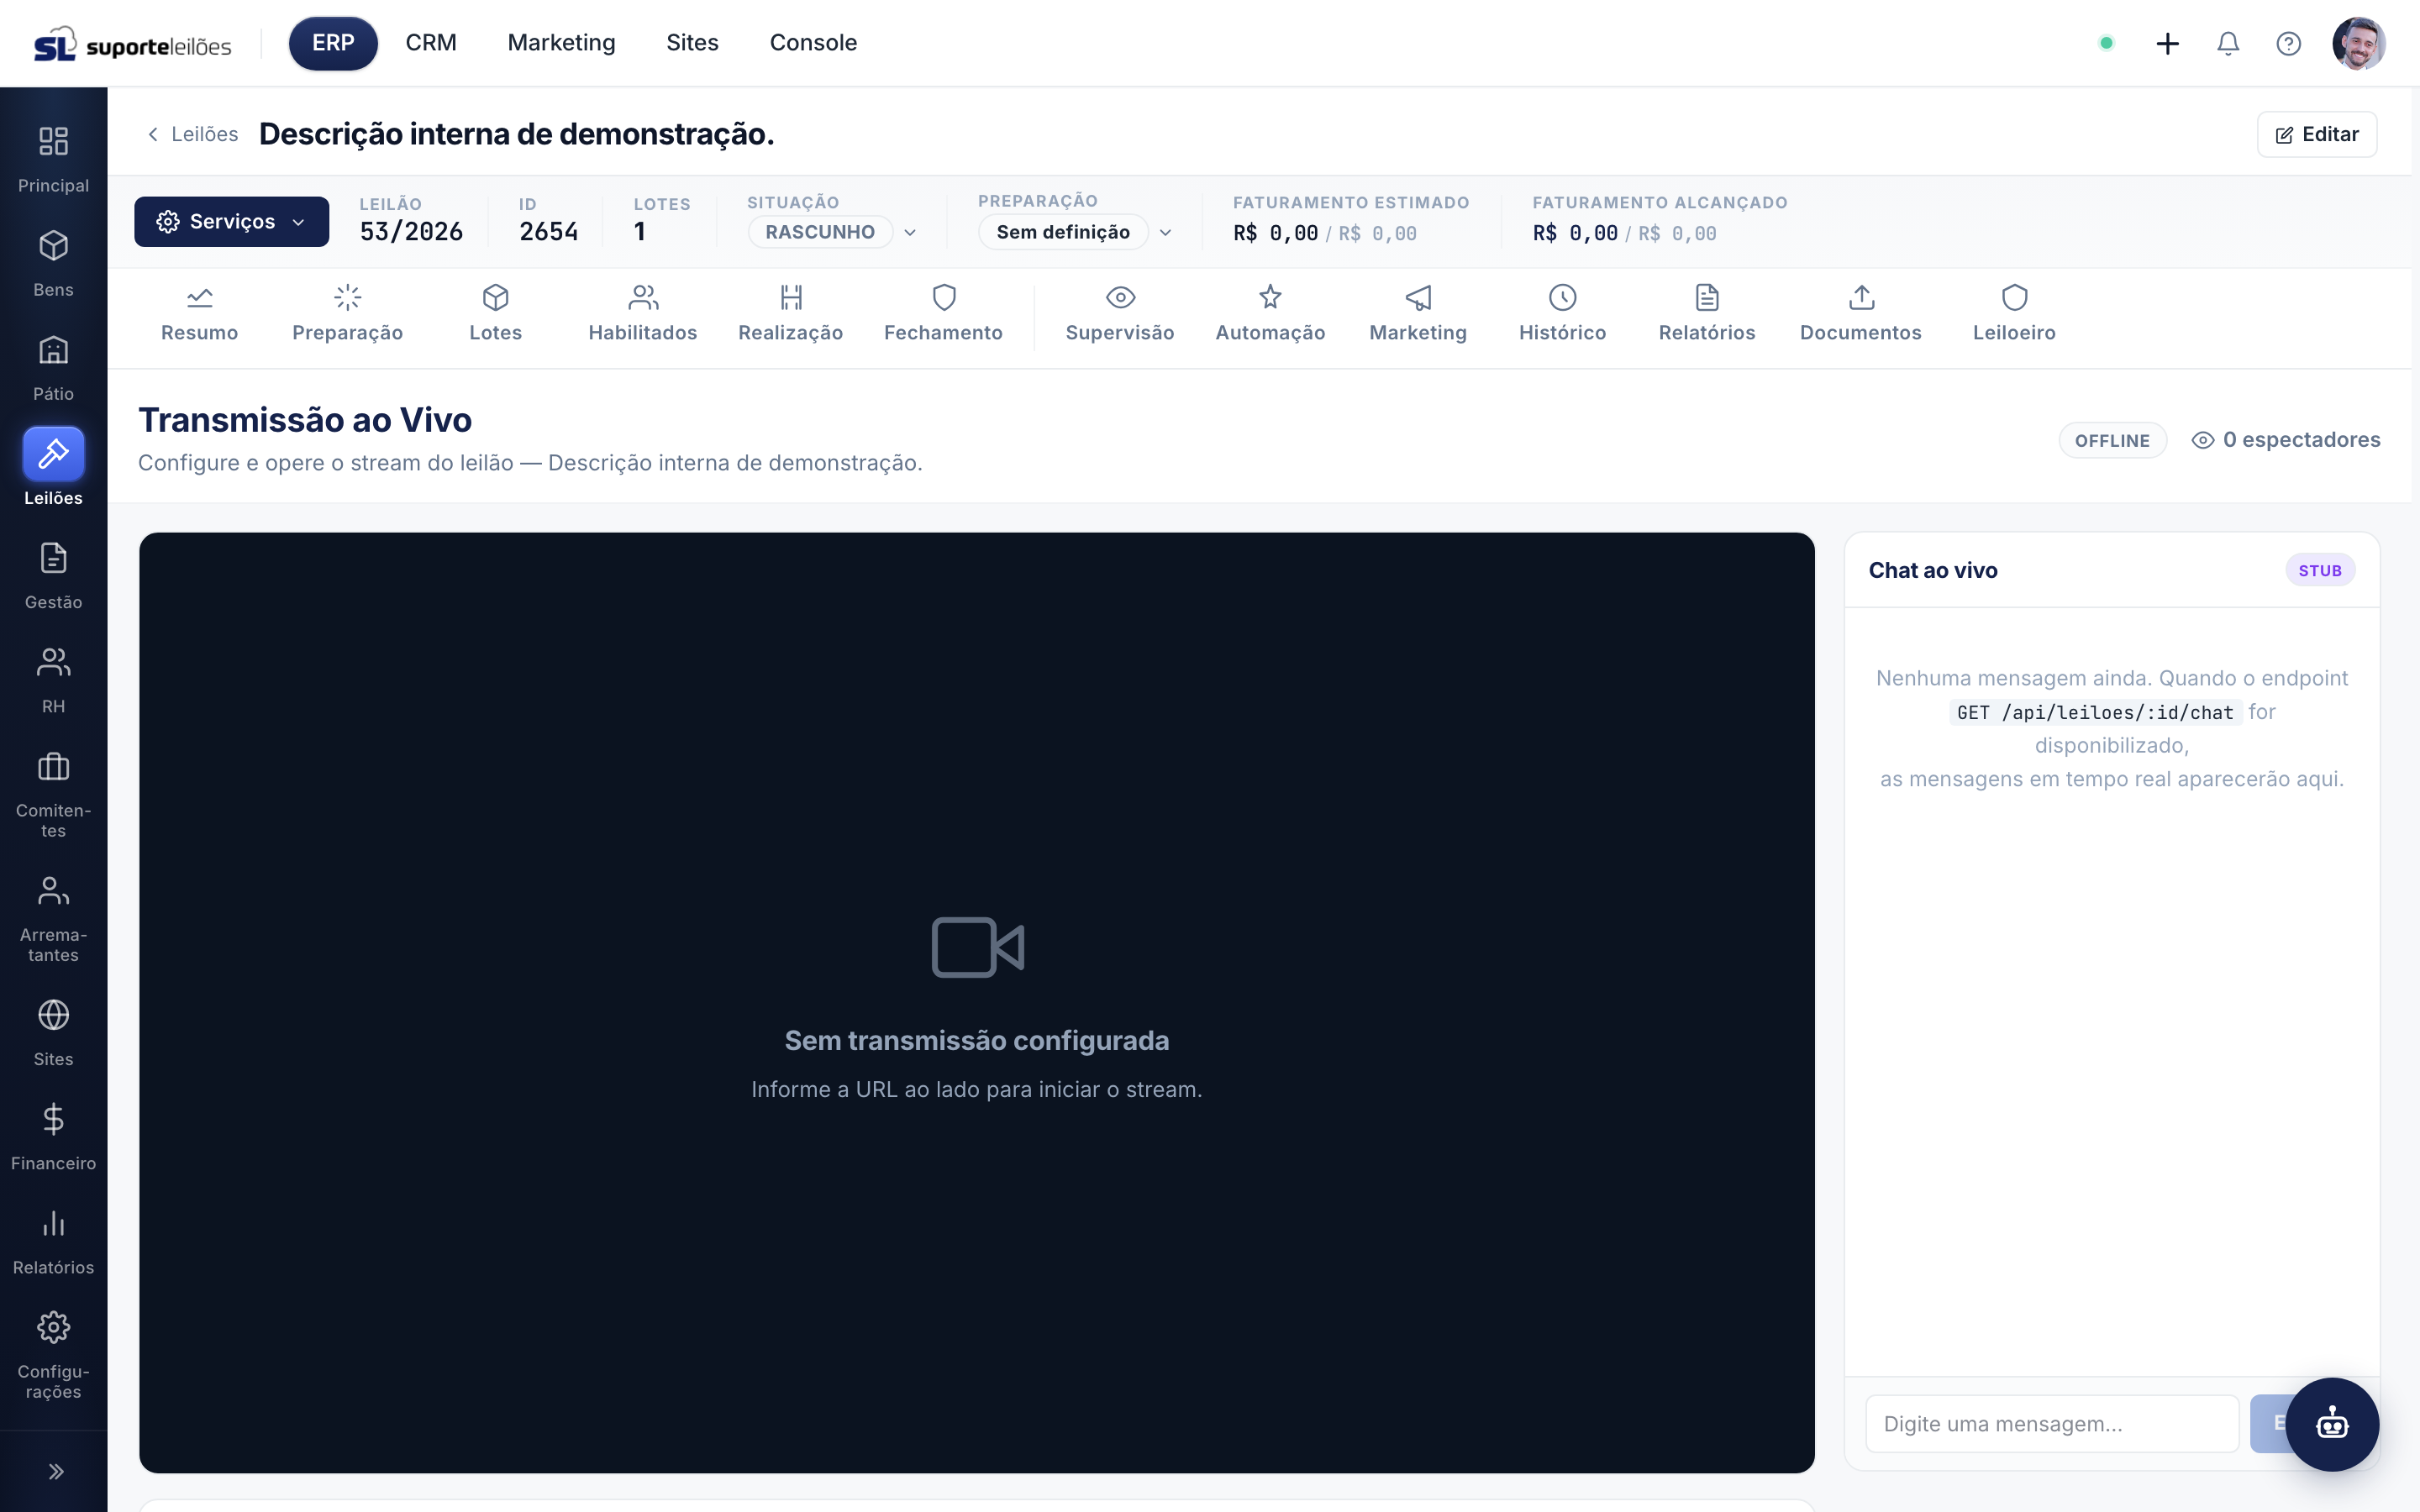Open the Histórico tab
The height and width of the screenshot is (1512, 2420).
pyautogui.click(x=1562, y=314)
